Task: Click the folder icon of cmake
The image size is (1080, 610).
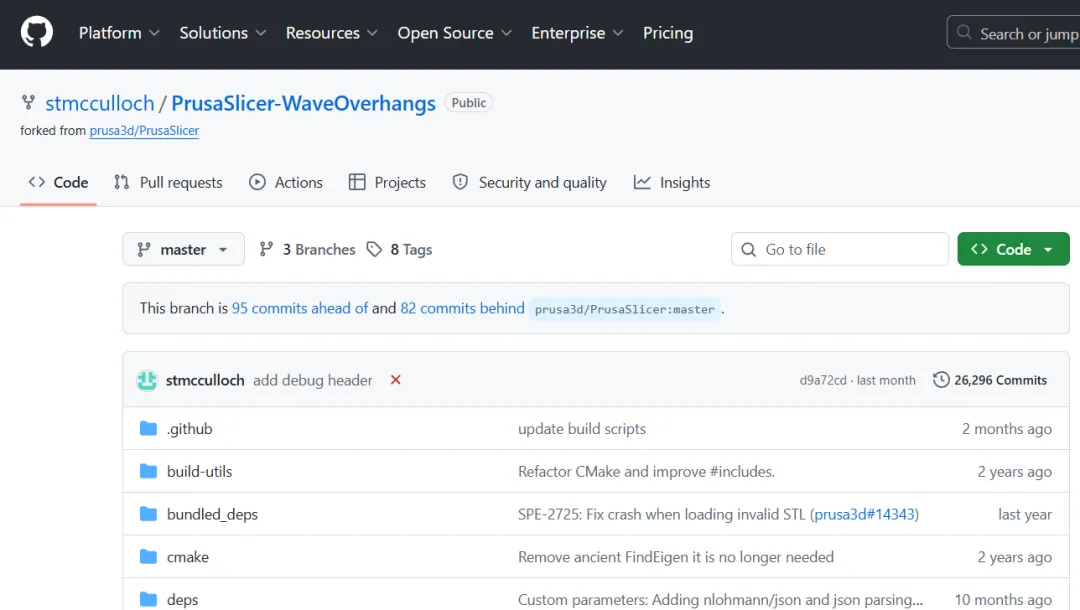Action: click(148, 557)
